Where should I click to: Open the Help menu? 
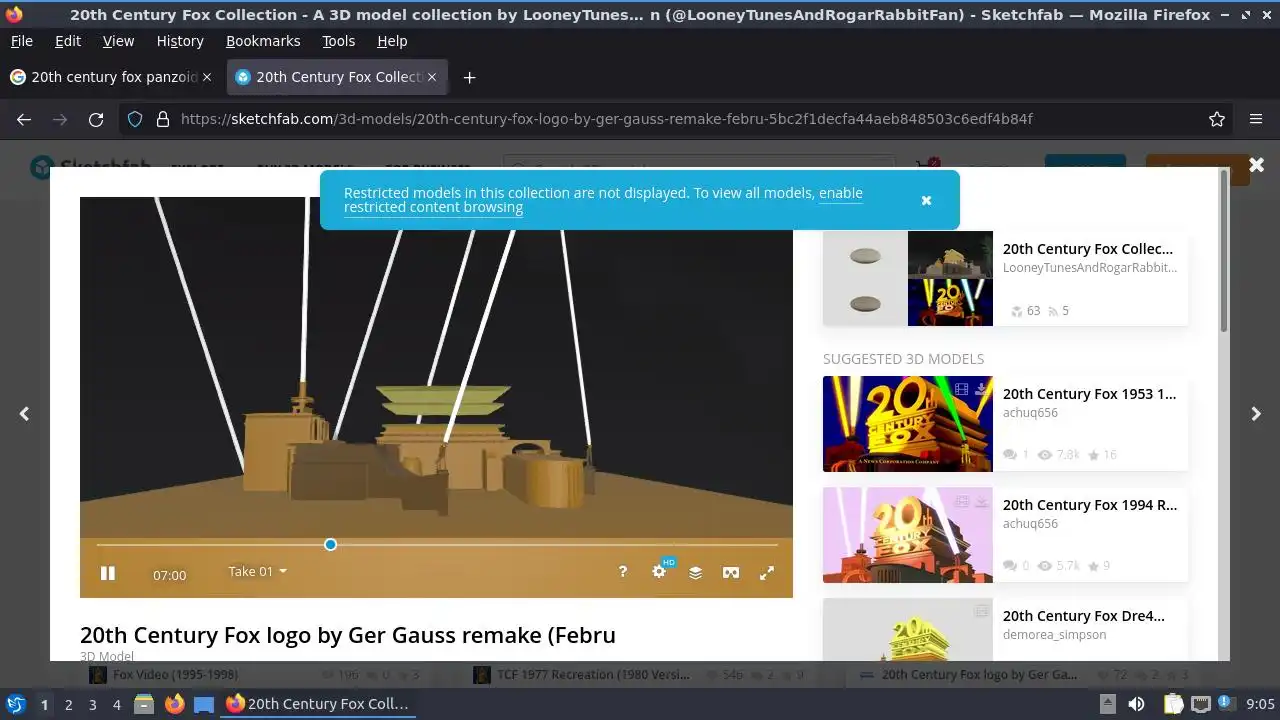pos(392,41)
